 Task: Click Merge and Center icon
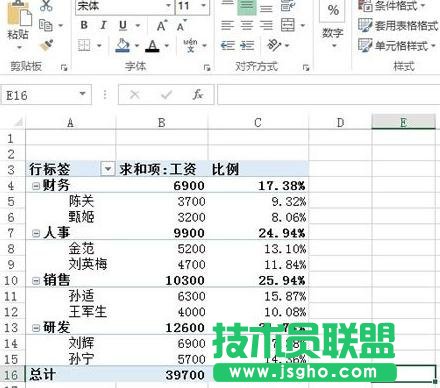coord(288,25)
